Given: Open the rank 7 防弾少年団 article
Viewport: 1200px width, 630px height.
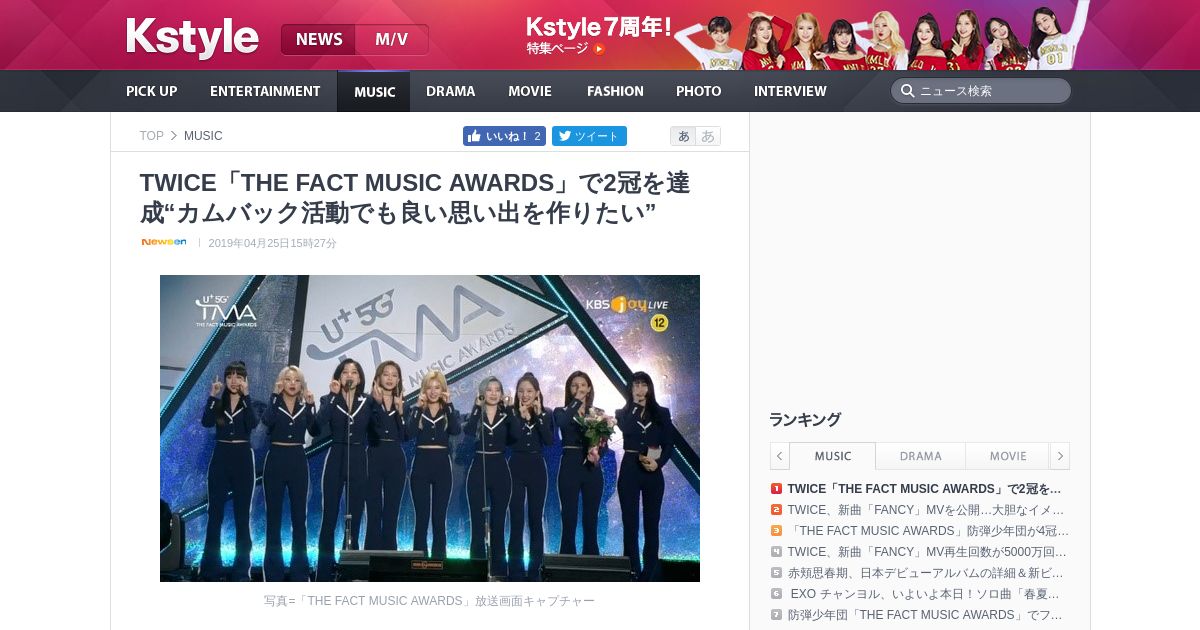Looking at the screenshot, I should (x=925, y=615).
